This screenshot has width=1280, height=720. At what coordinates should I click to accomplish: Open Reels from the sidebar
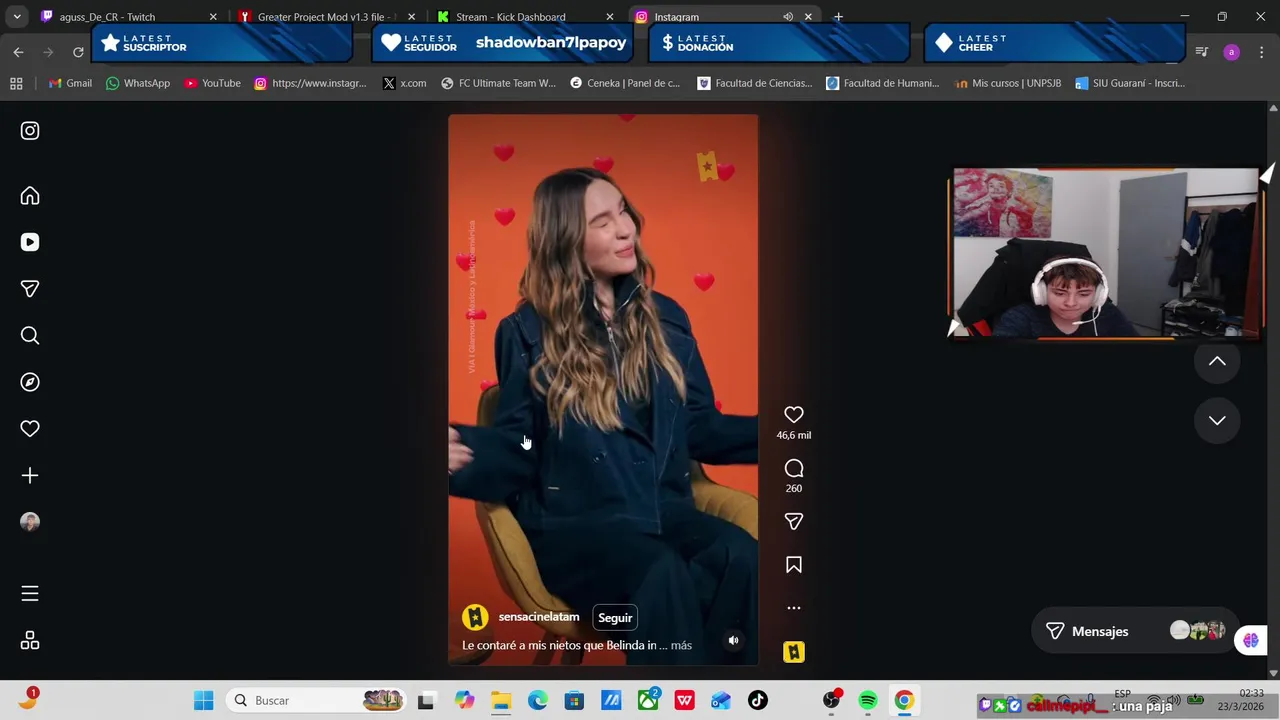click(30, 242)
